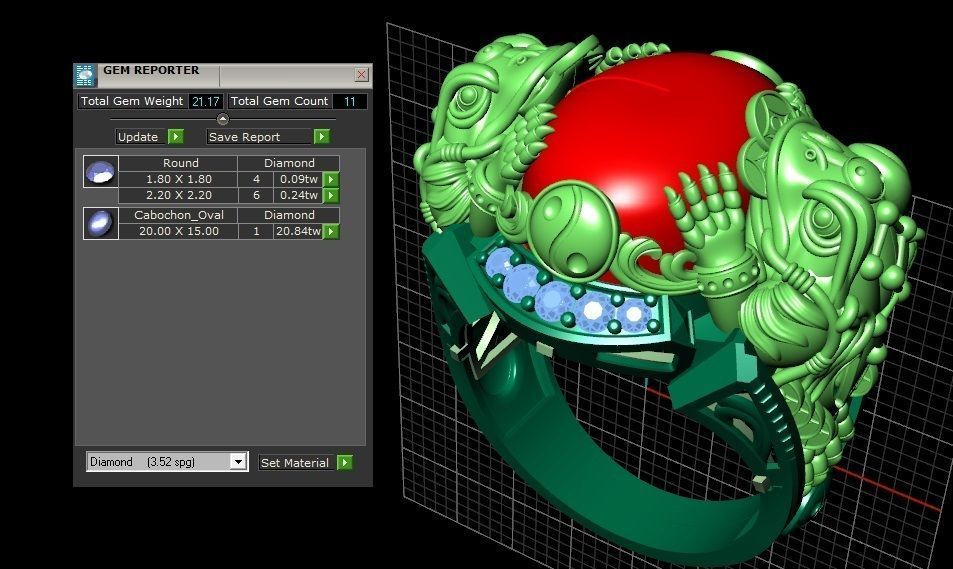Click the 0.09tw weight value
Screen dimensions: 953x569
pyautogui.click(x=298, y=179)
